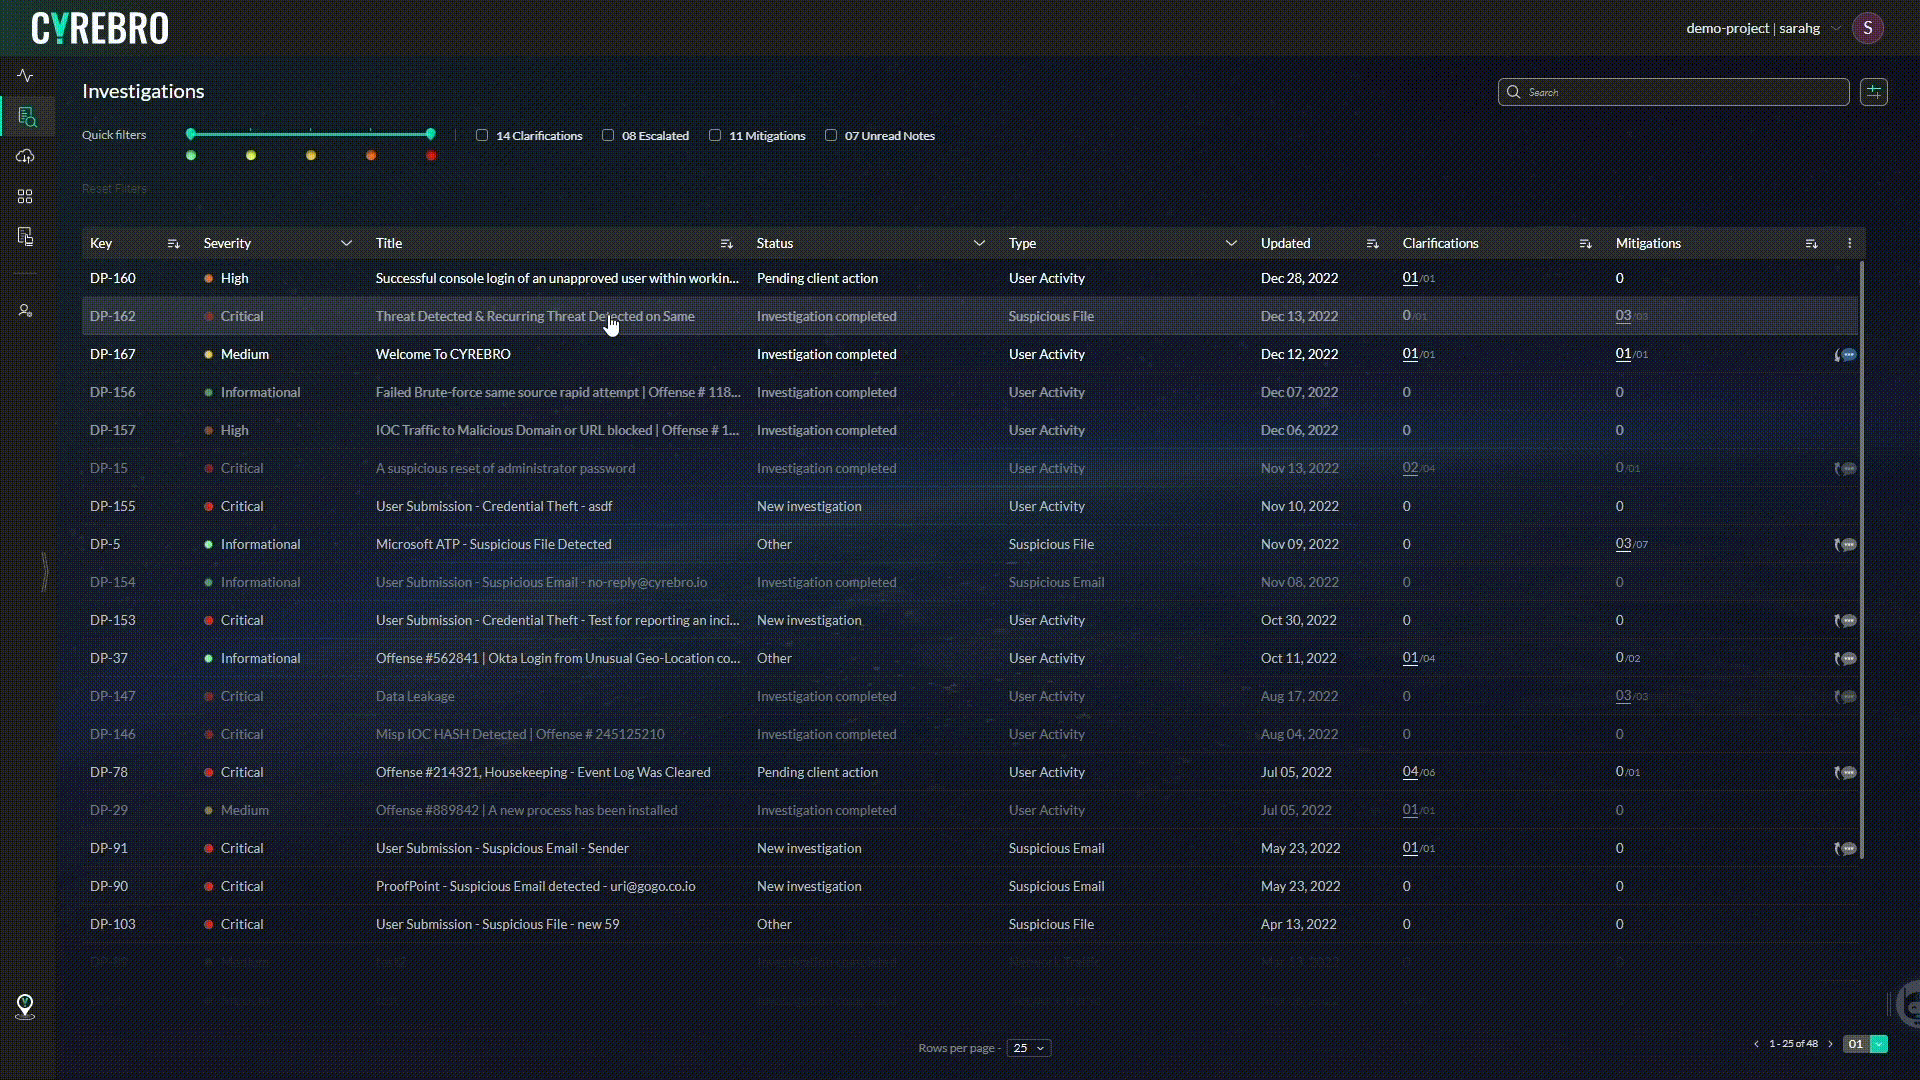
Task: Open the reports document sidebar icon
Action: [x=25, y=236]
